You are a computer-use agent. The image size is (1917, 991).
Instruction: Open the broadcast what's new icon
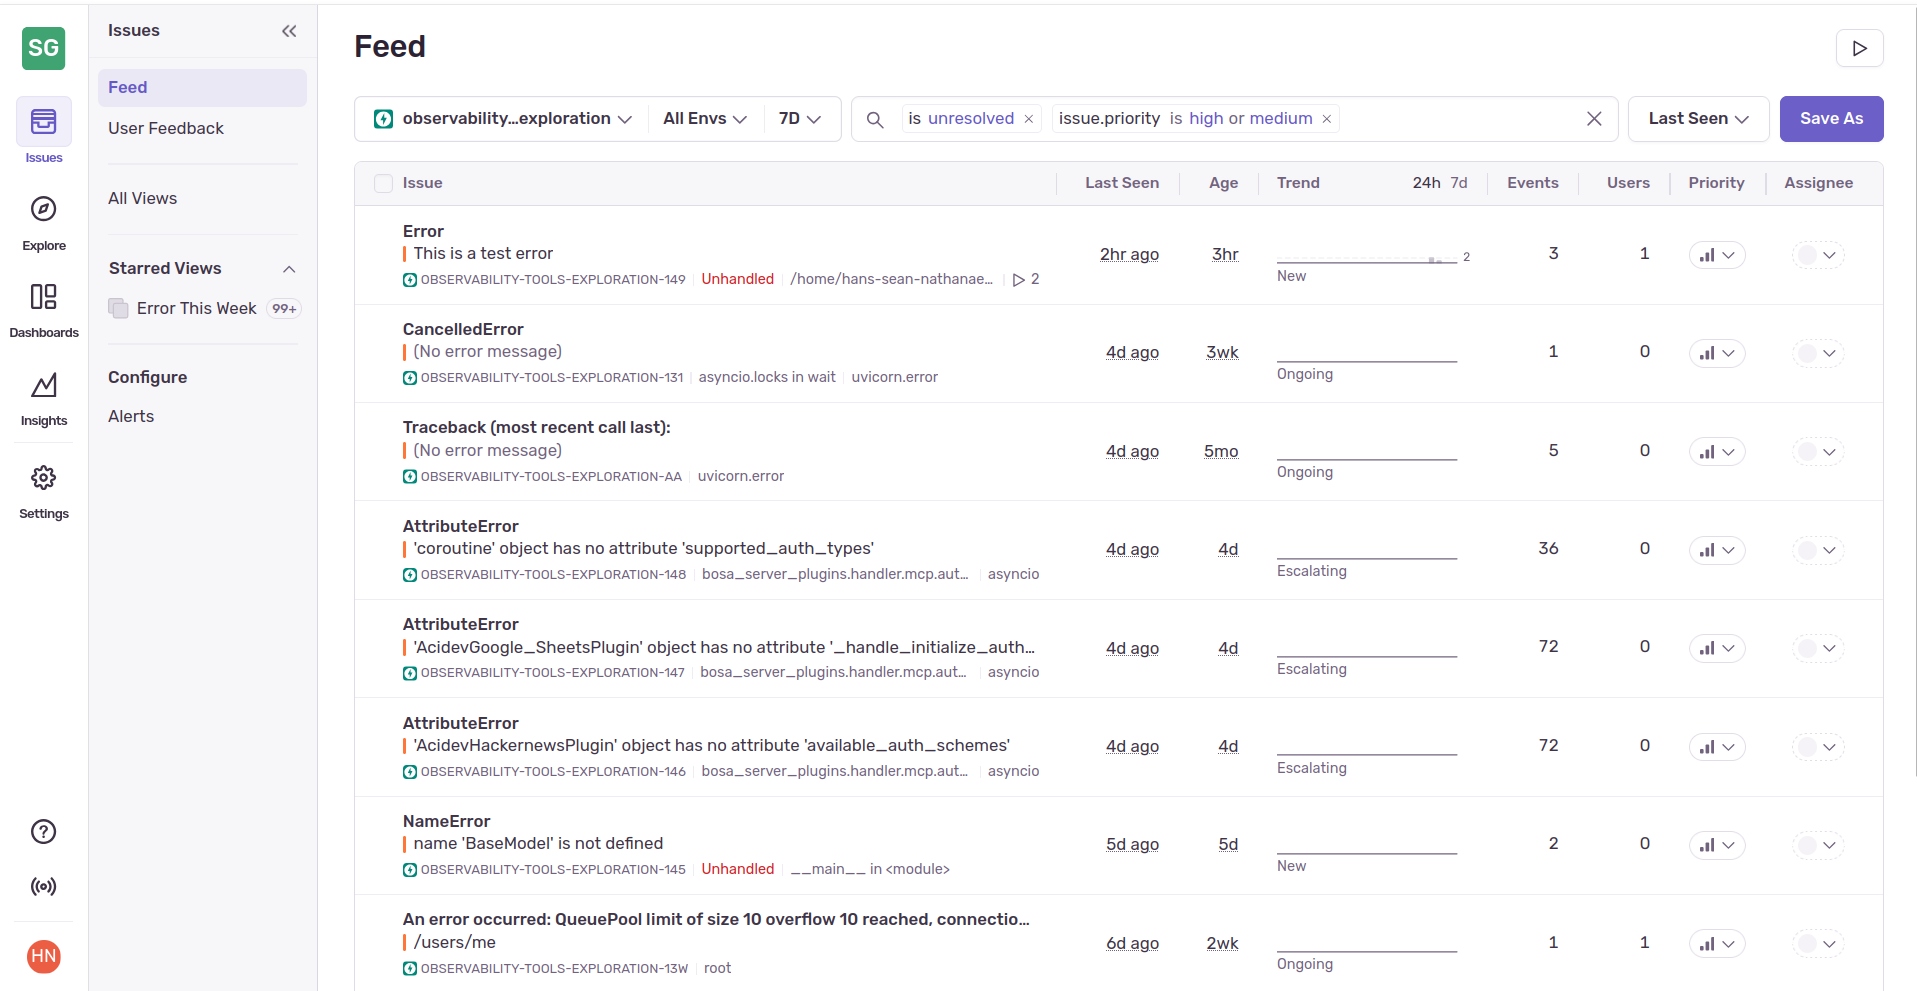pyautogui.click(x=43, y=886)
